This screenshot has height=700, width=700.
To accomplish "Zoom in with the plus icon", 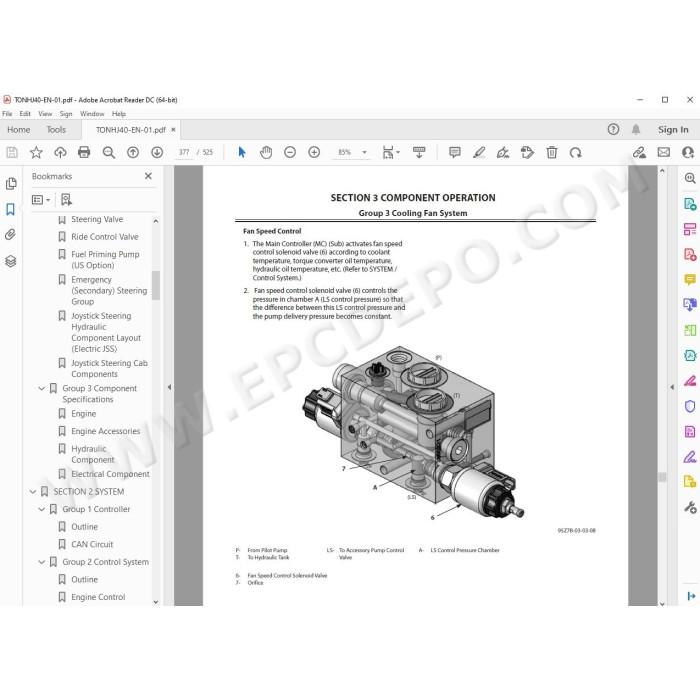I will pos(314,153).
